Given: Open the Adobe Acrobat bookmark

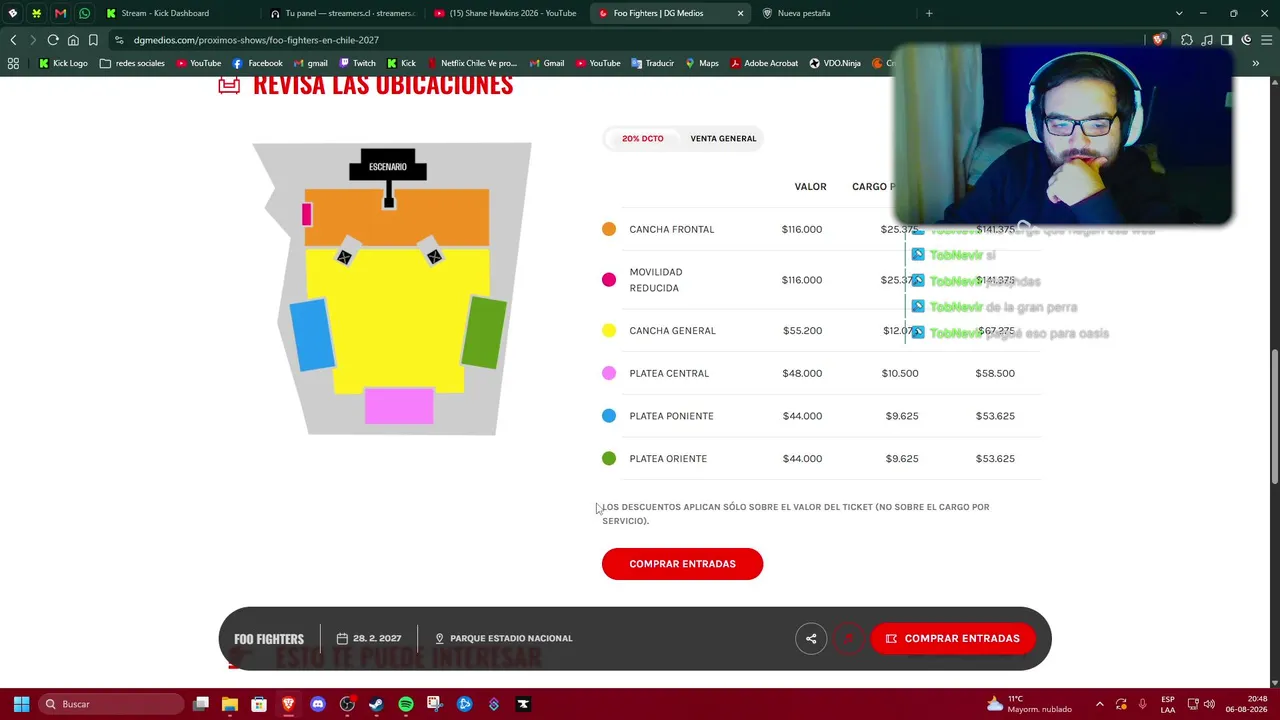Looking at the screenshot, I should (x=764, y=63).
